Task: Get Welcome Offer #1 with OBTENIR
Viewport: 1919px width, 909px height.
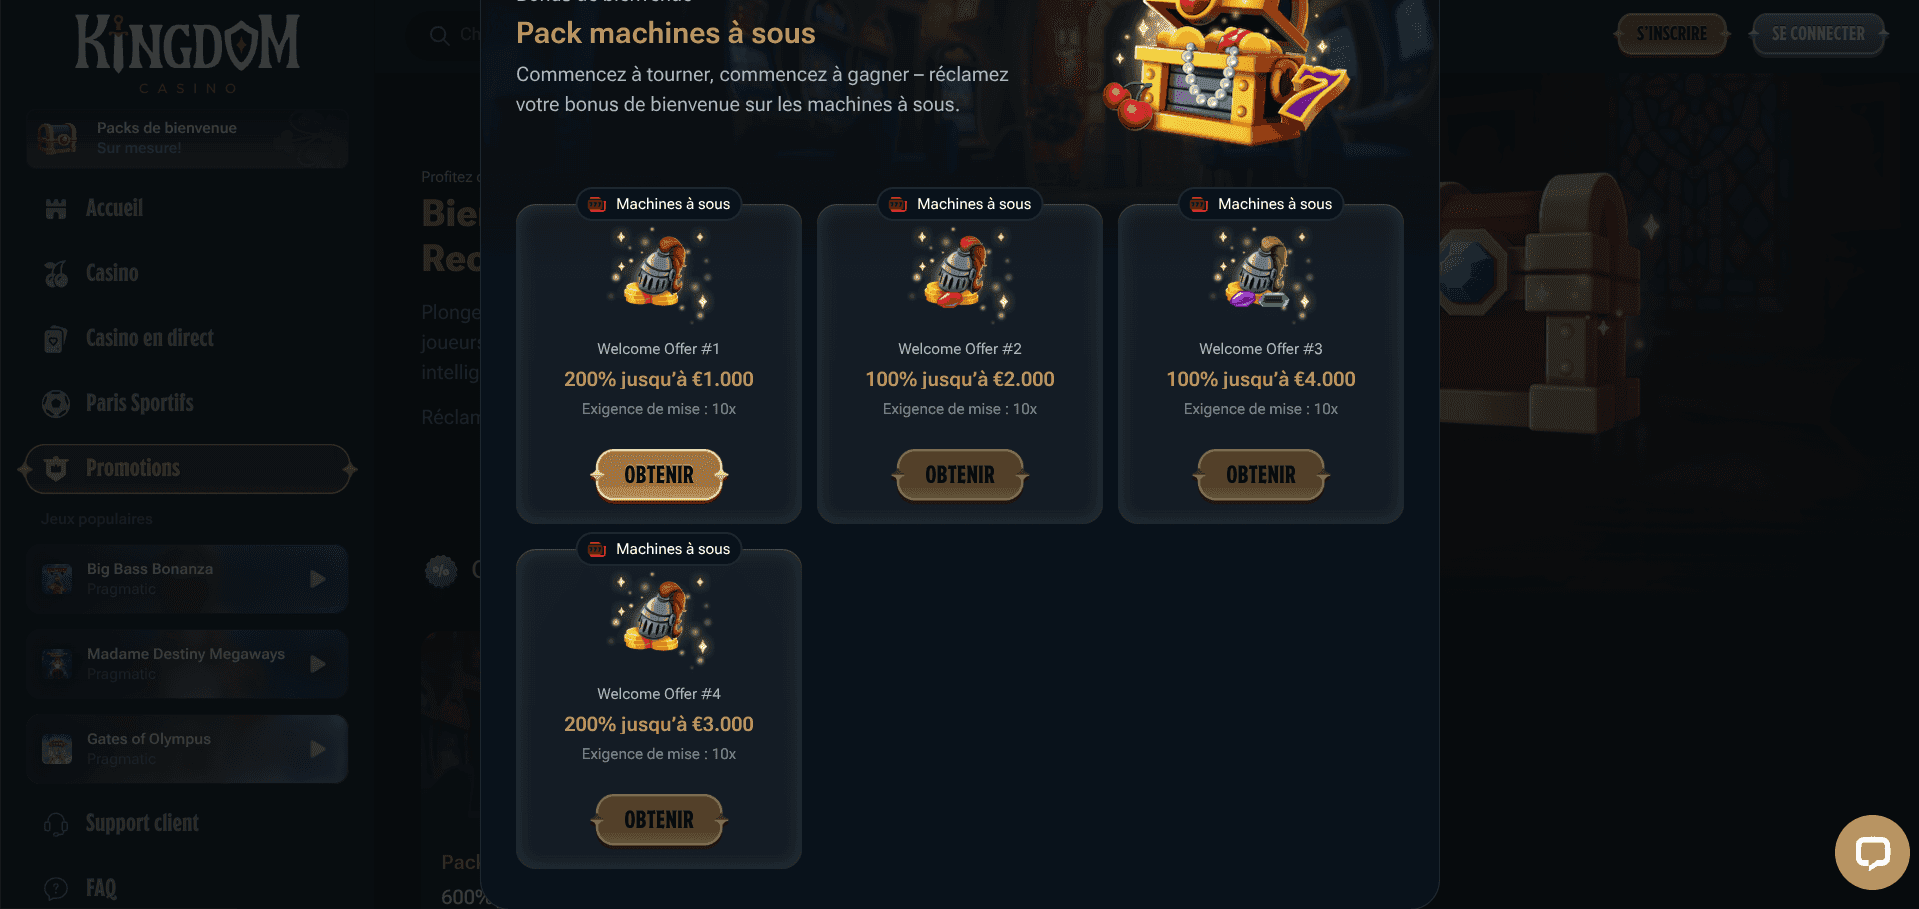Action: tap(659, 475)
